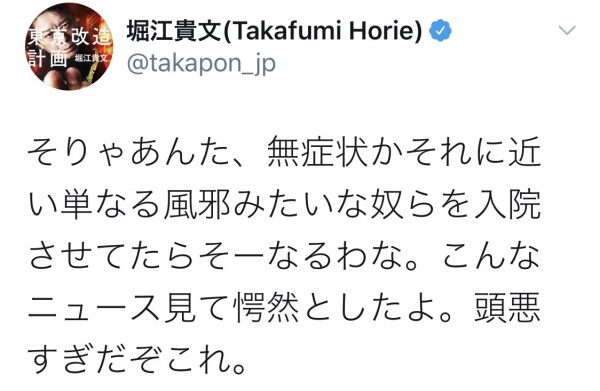Open the profile avatar of 堀江貴文

69,47
